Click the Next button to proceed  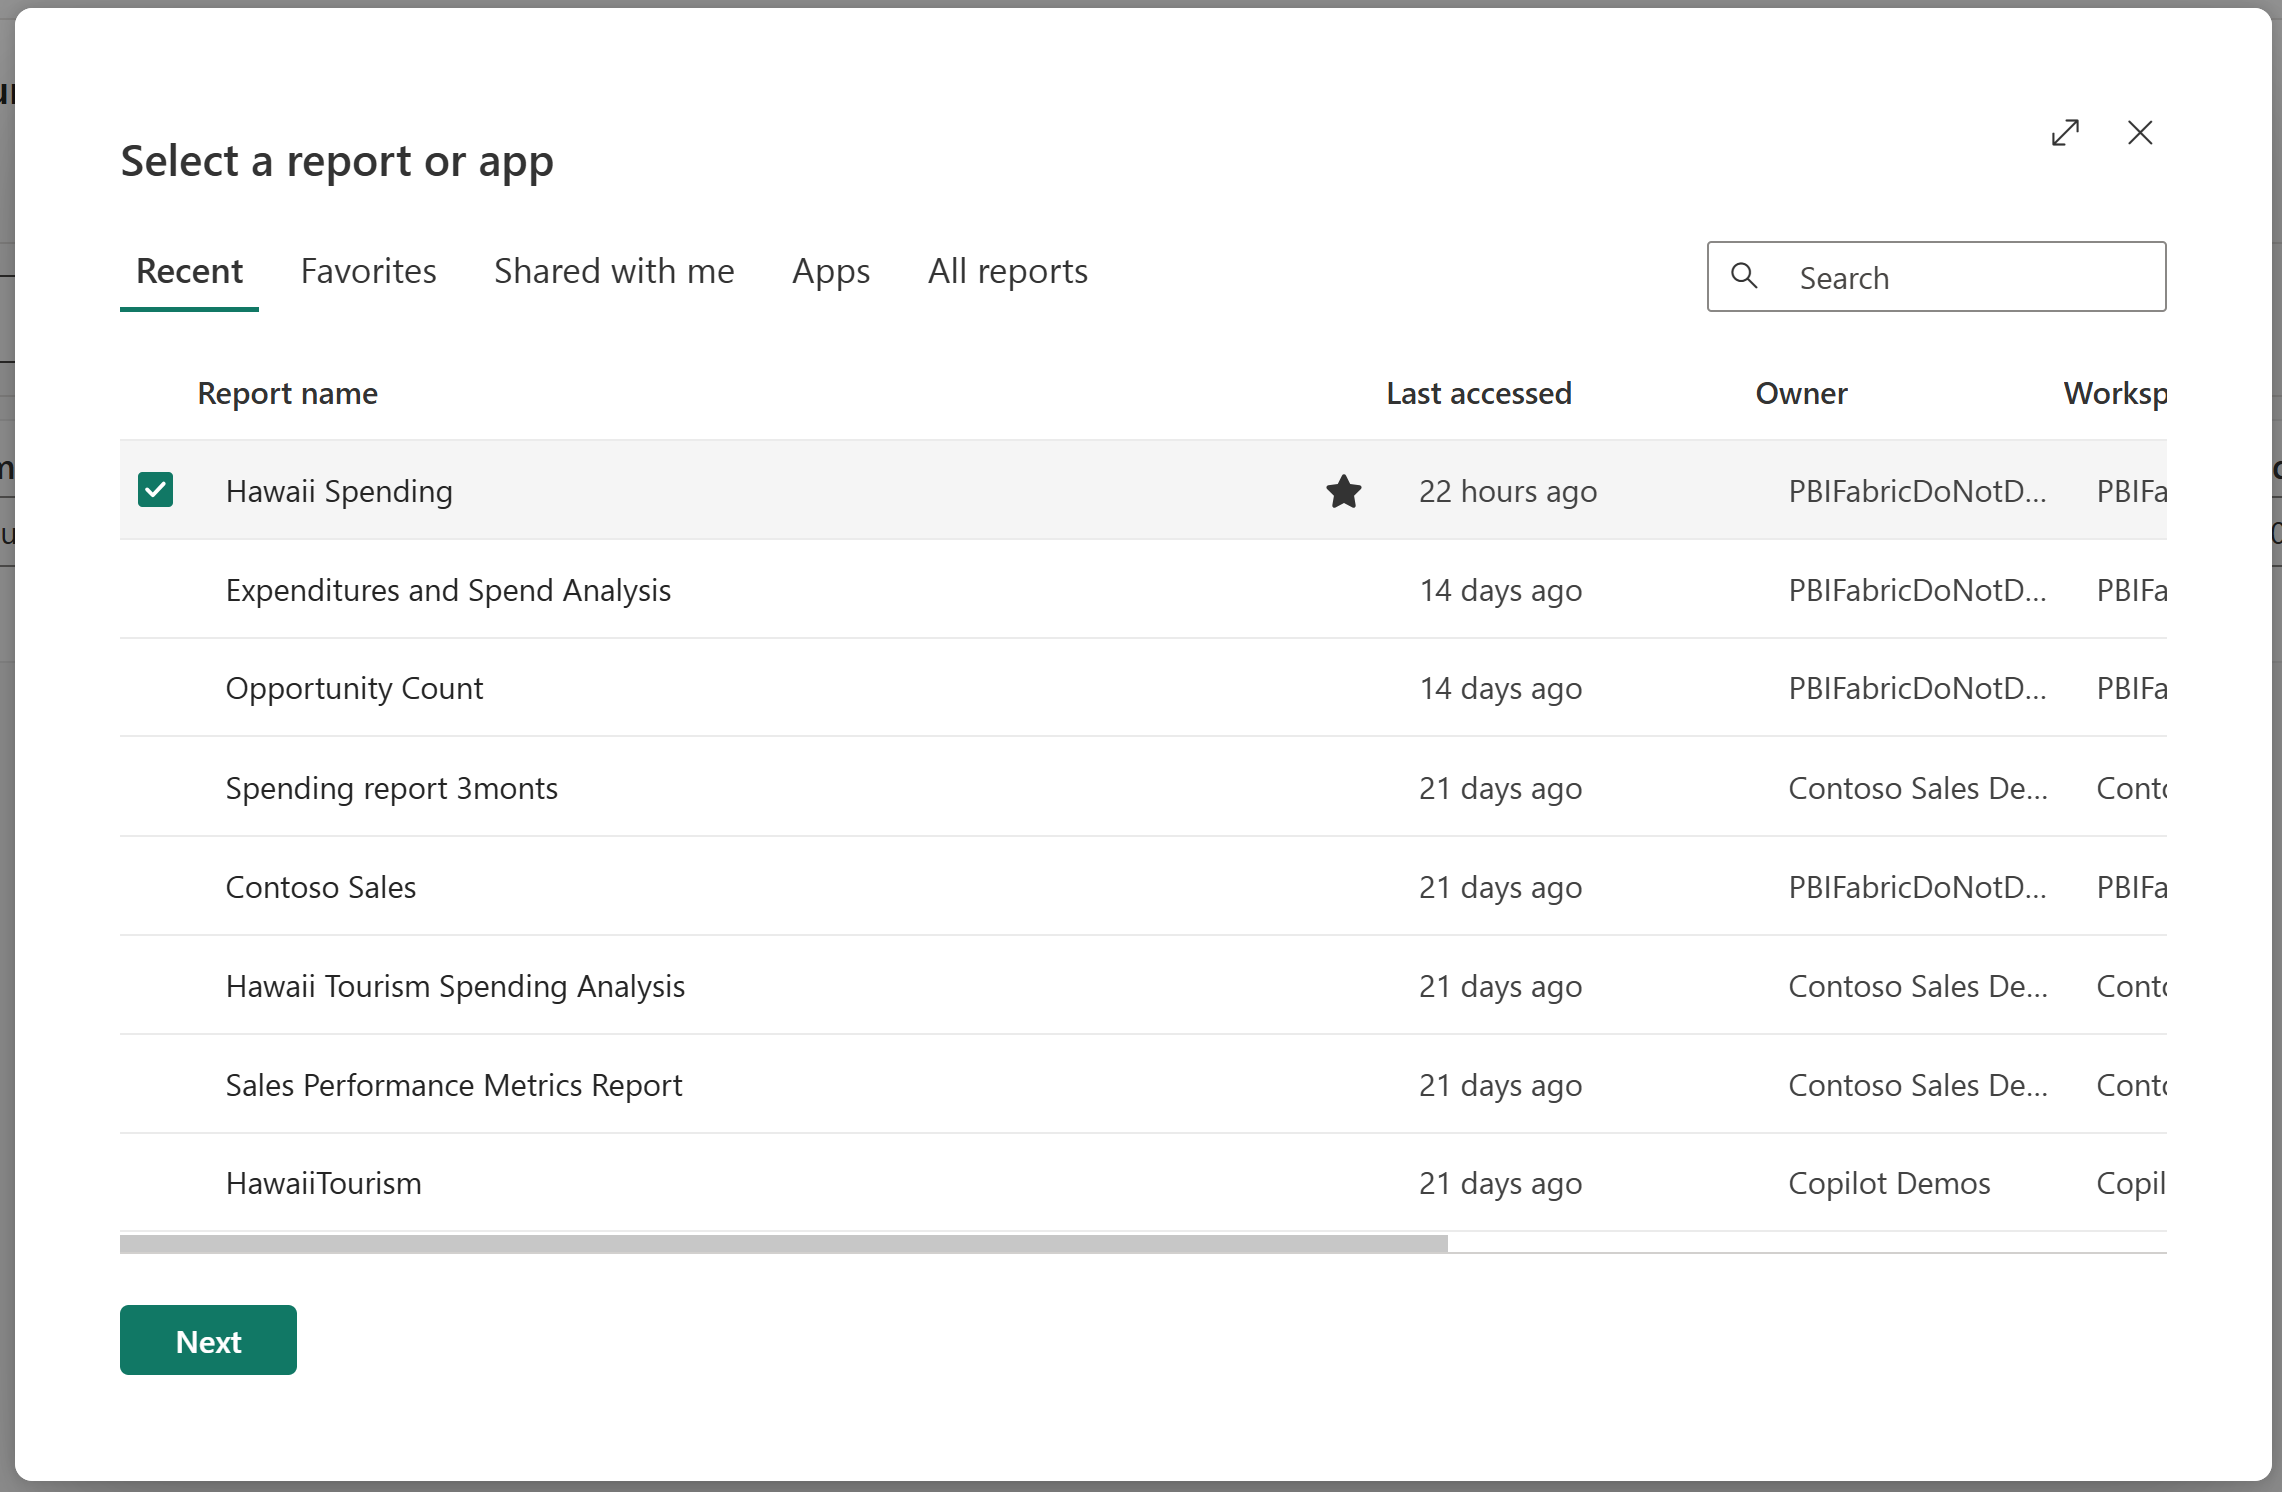(206, 1340)
